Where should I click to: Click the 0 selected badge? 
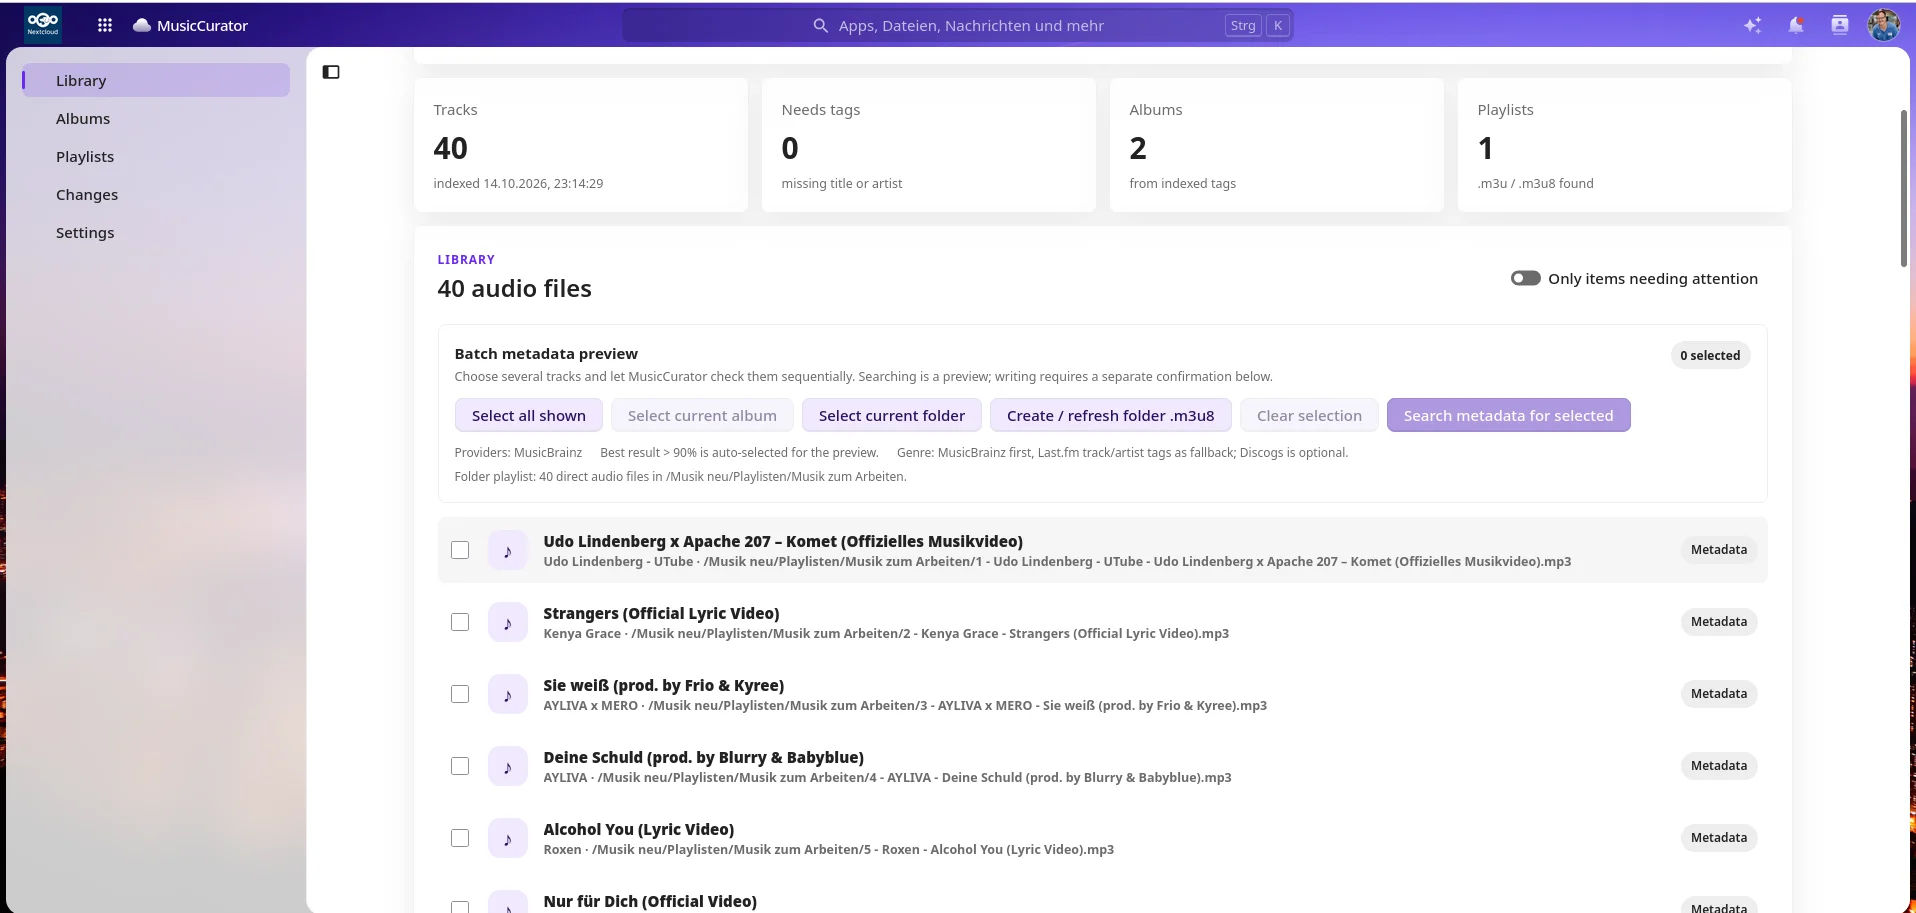(x=1710, y=355)
